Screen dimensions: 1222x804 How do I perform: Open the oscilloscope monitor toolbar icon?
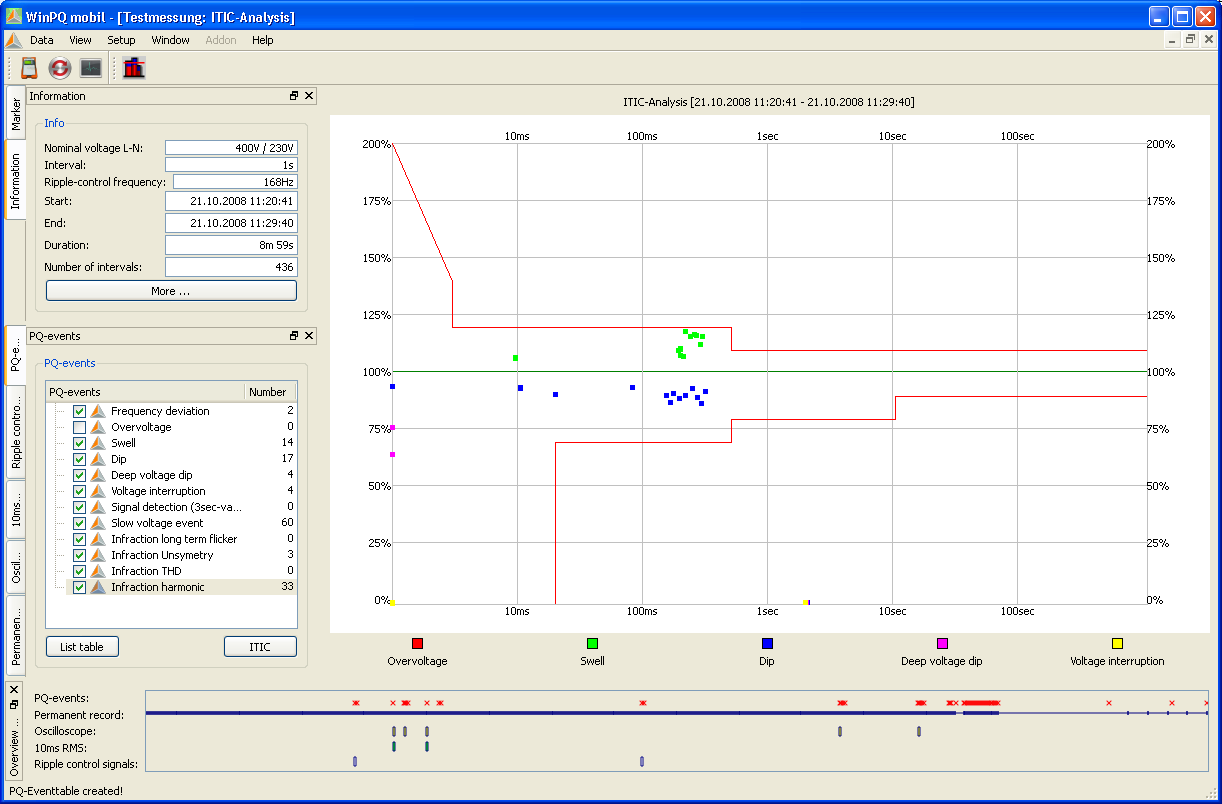[91, 69]
